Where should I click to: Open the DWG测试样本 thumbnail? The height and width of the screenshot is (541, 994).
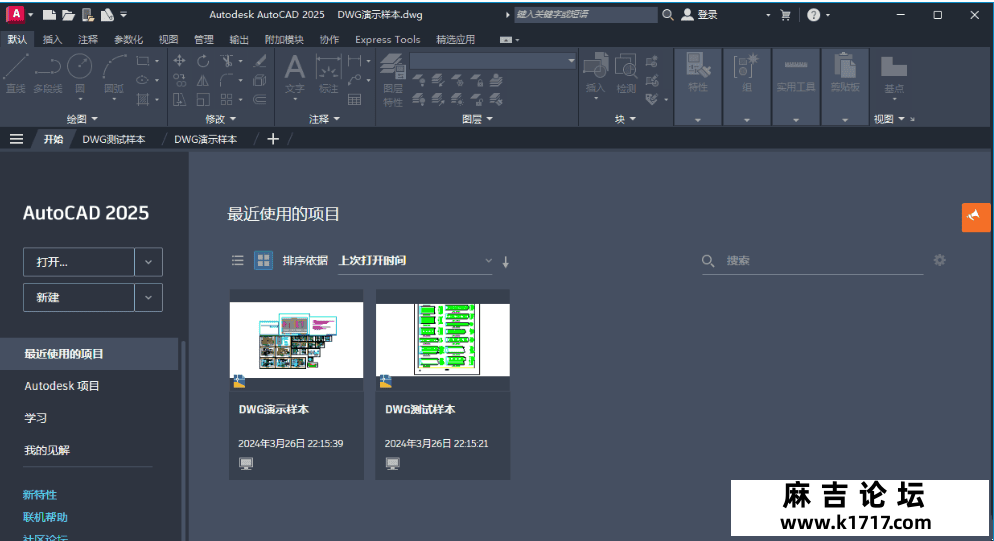(442, 340)
